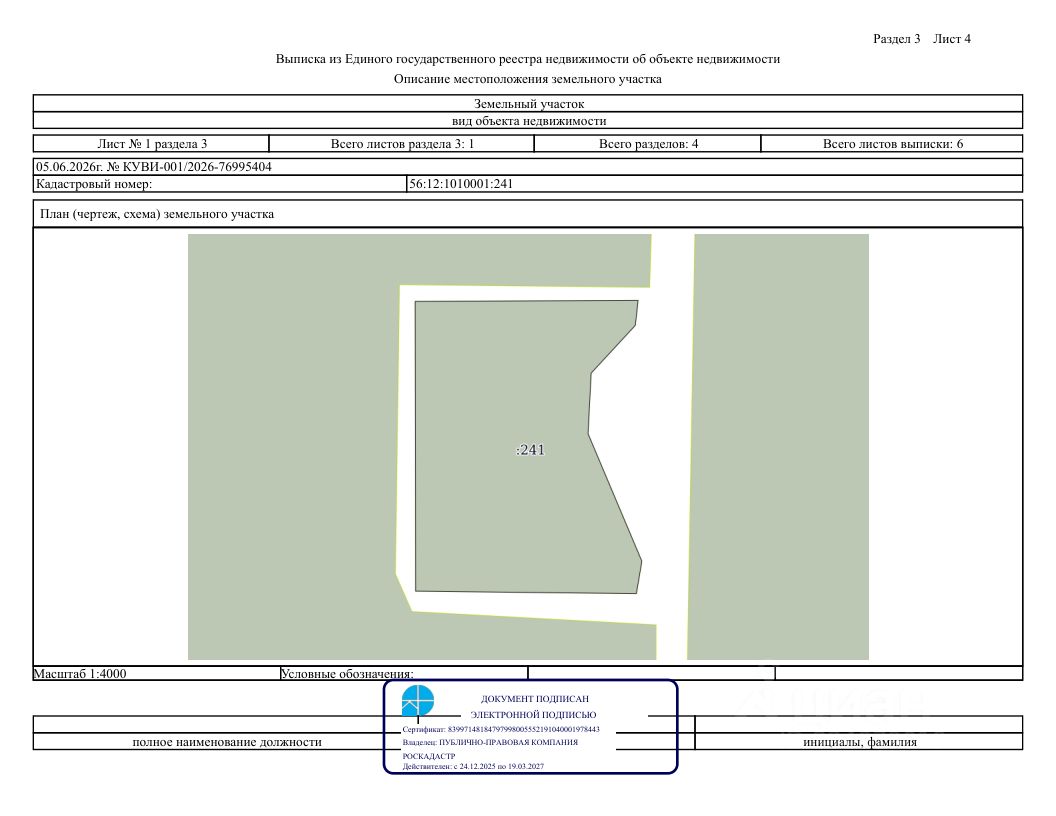
Task: Click the :241 parcel label on the plan
Action: 531,450
